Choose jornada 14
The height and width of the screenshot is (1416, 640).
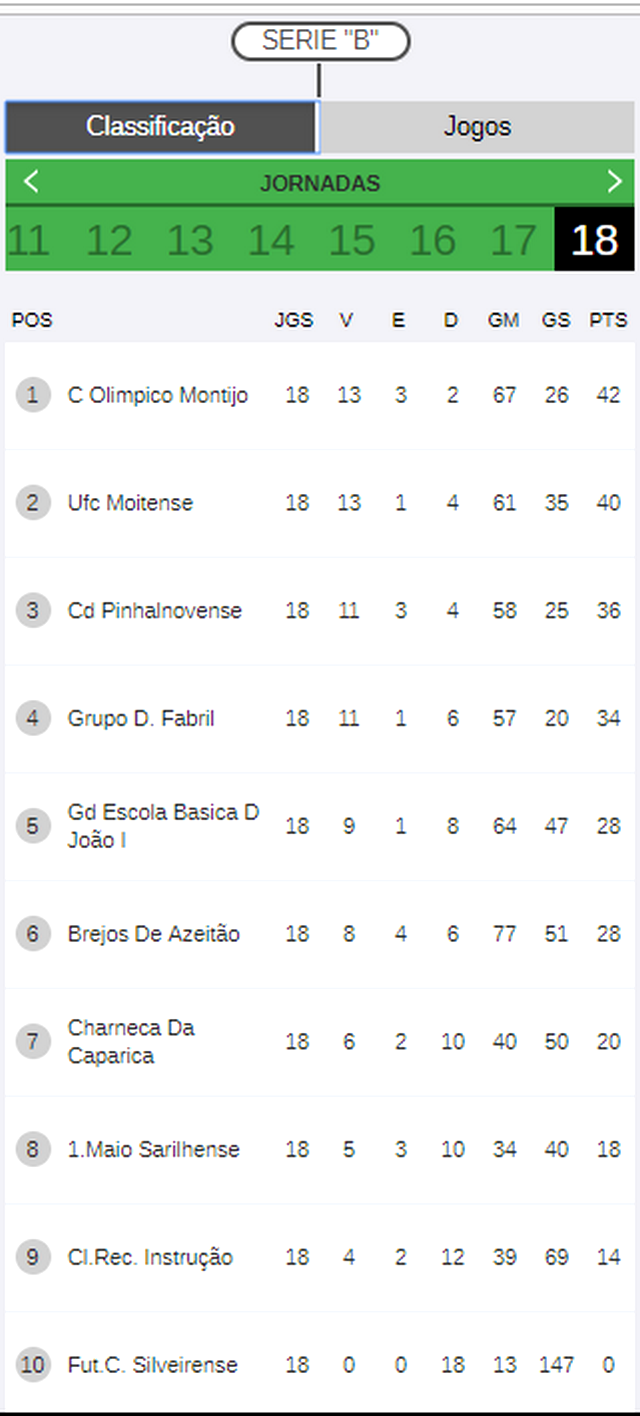coord(271,240)
